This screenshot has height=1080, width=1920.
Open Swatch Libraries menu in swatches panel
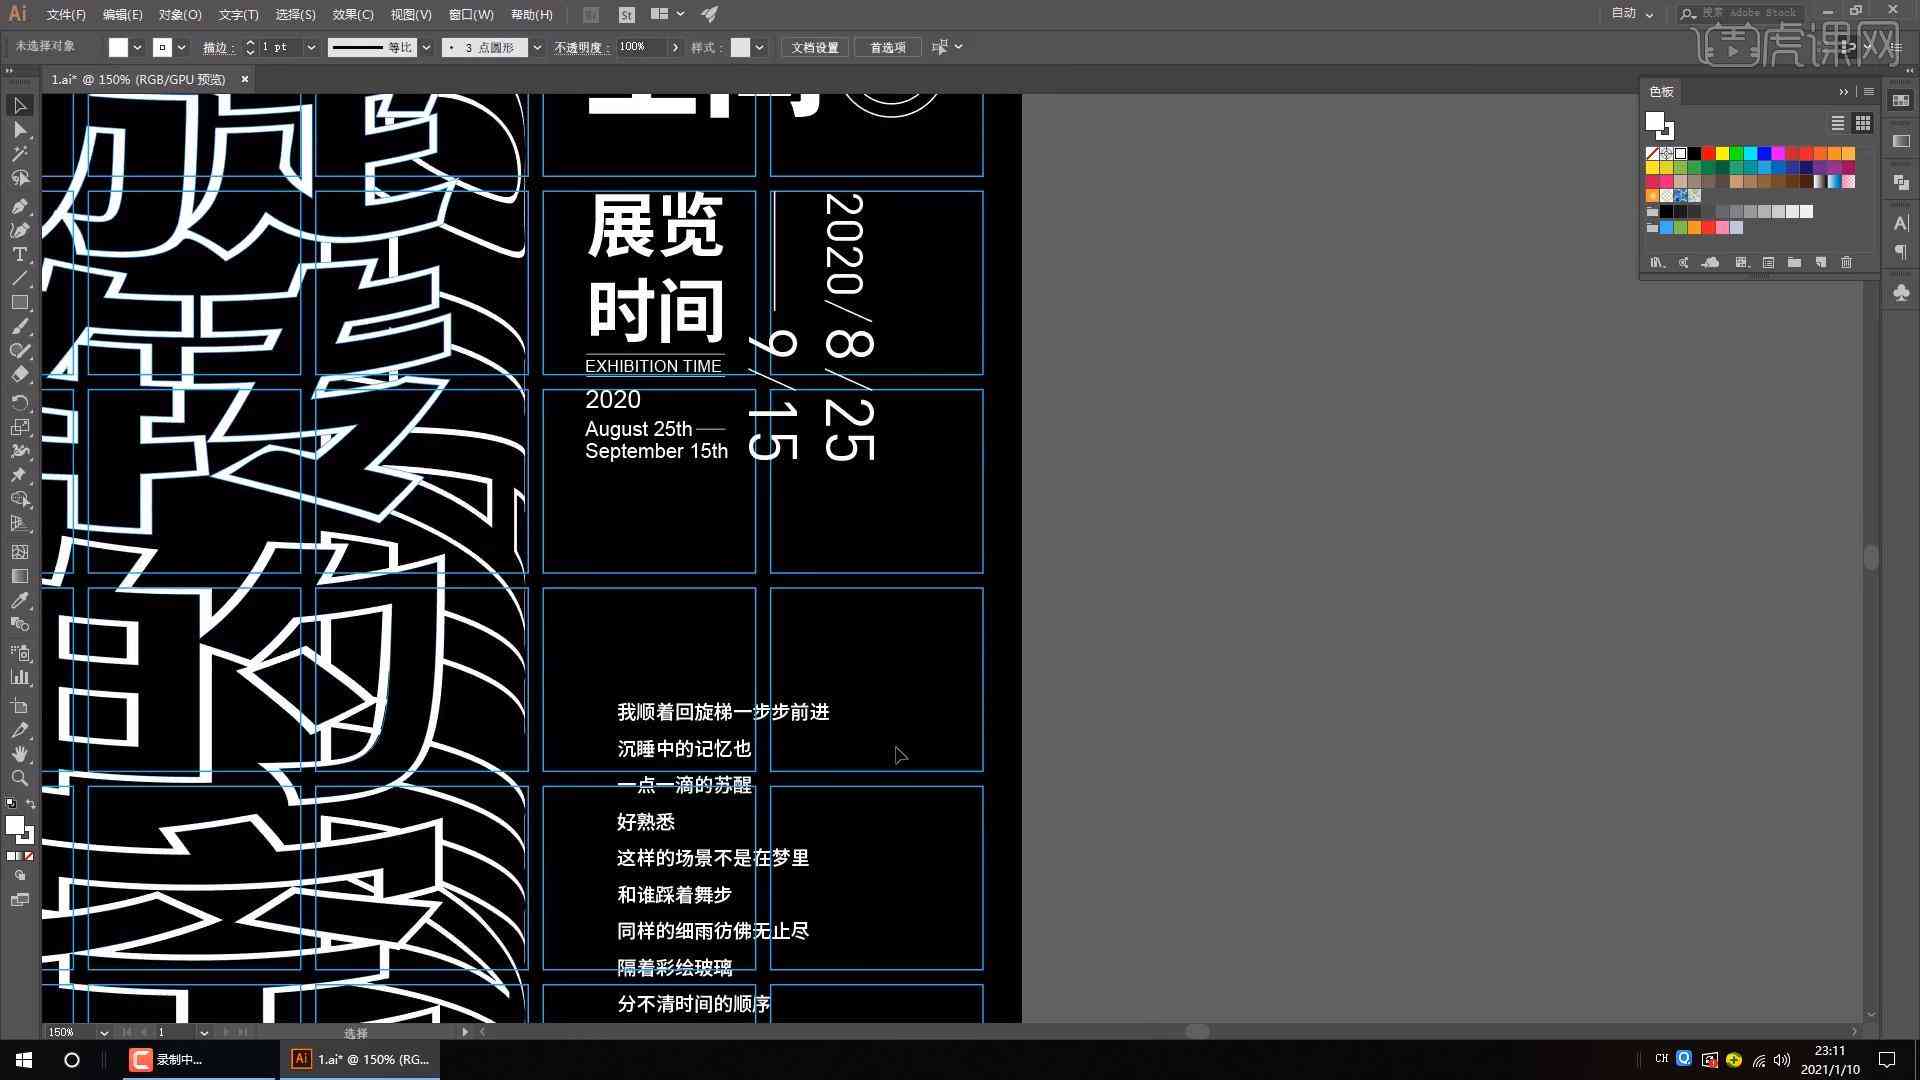1657,262
